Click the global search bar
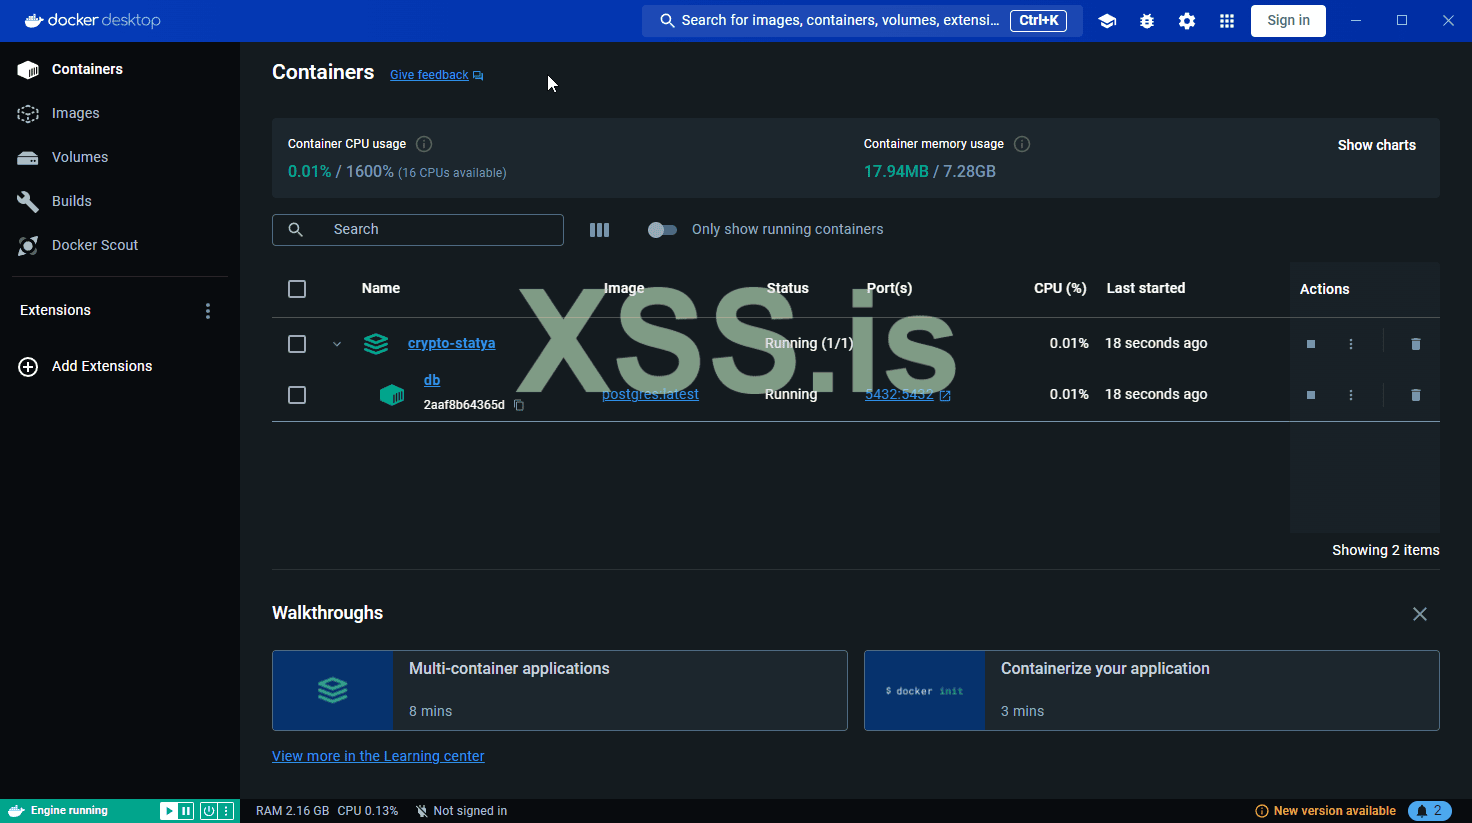 [862, 21]
